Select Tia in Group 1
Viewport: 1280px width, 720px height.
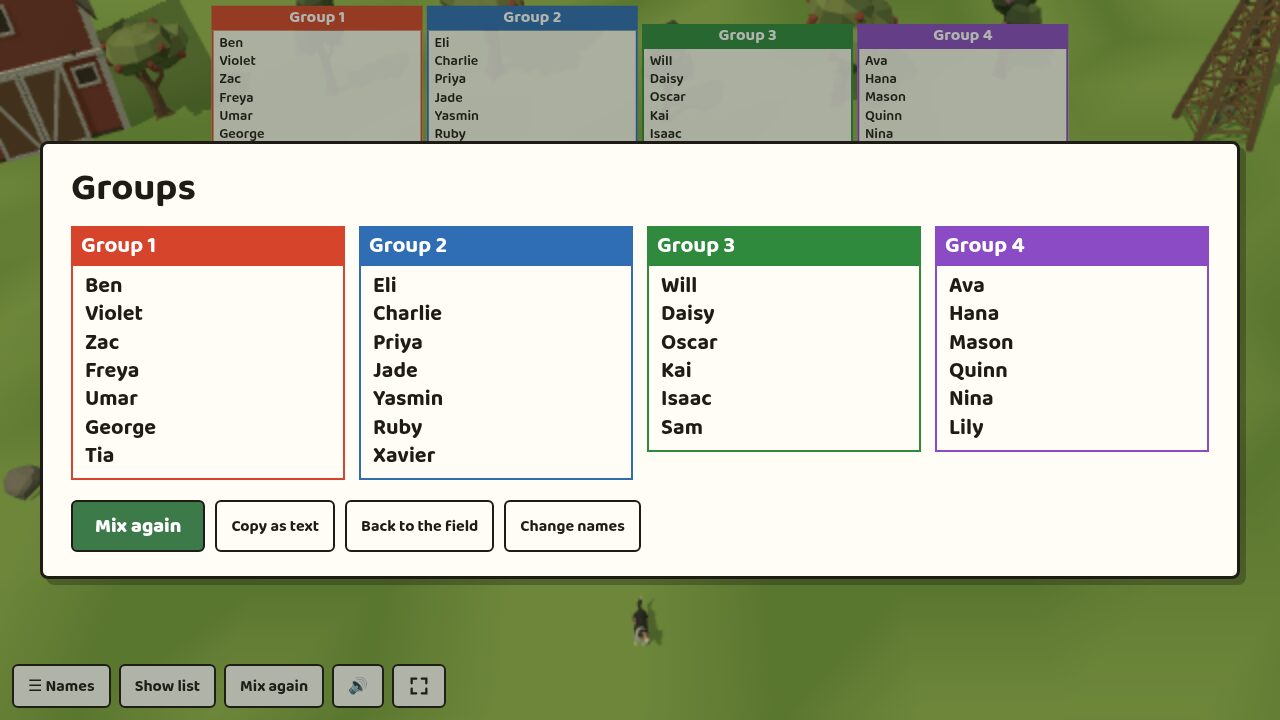100,455
